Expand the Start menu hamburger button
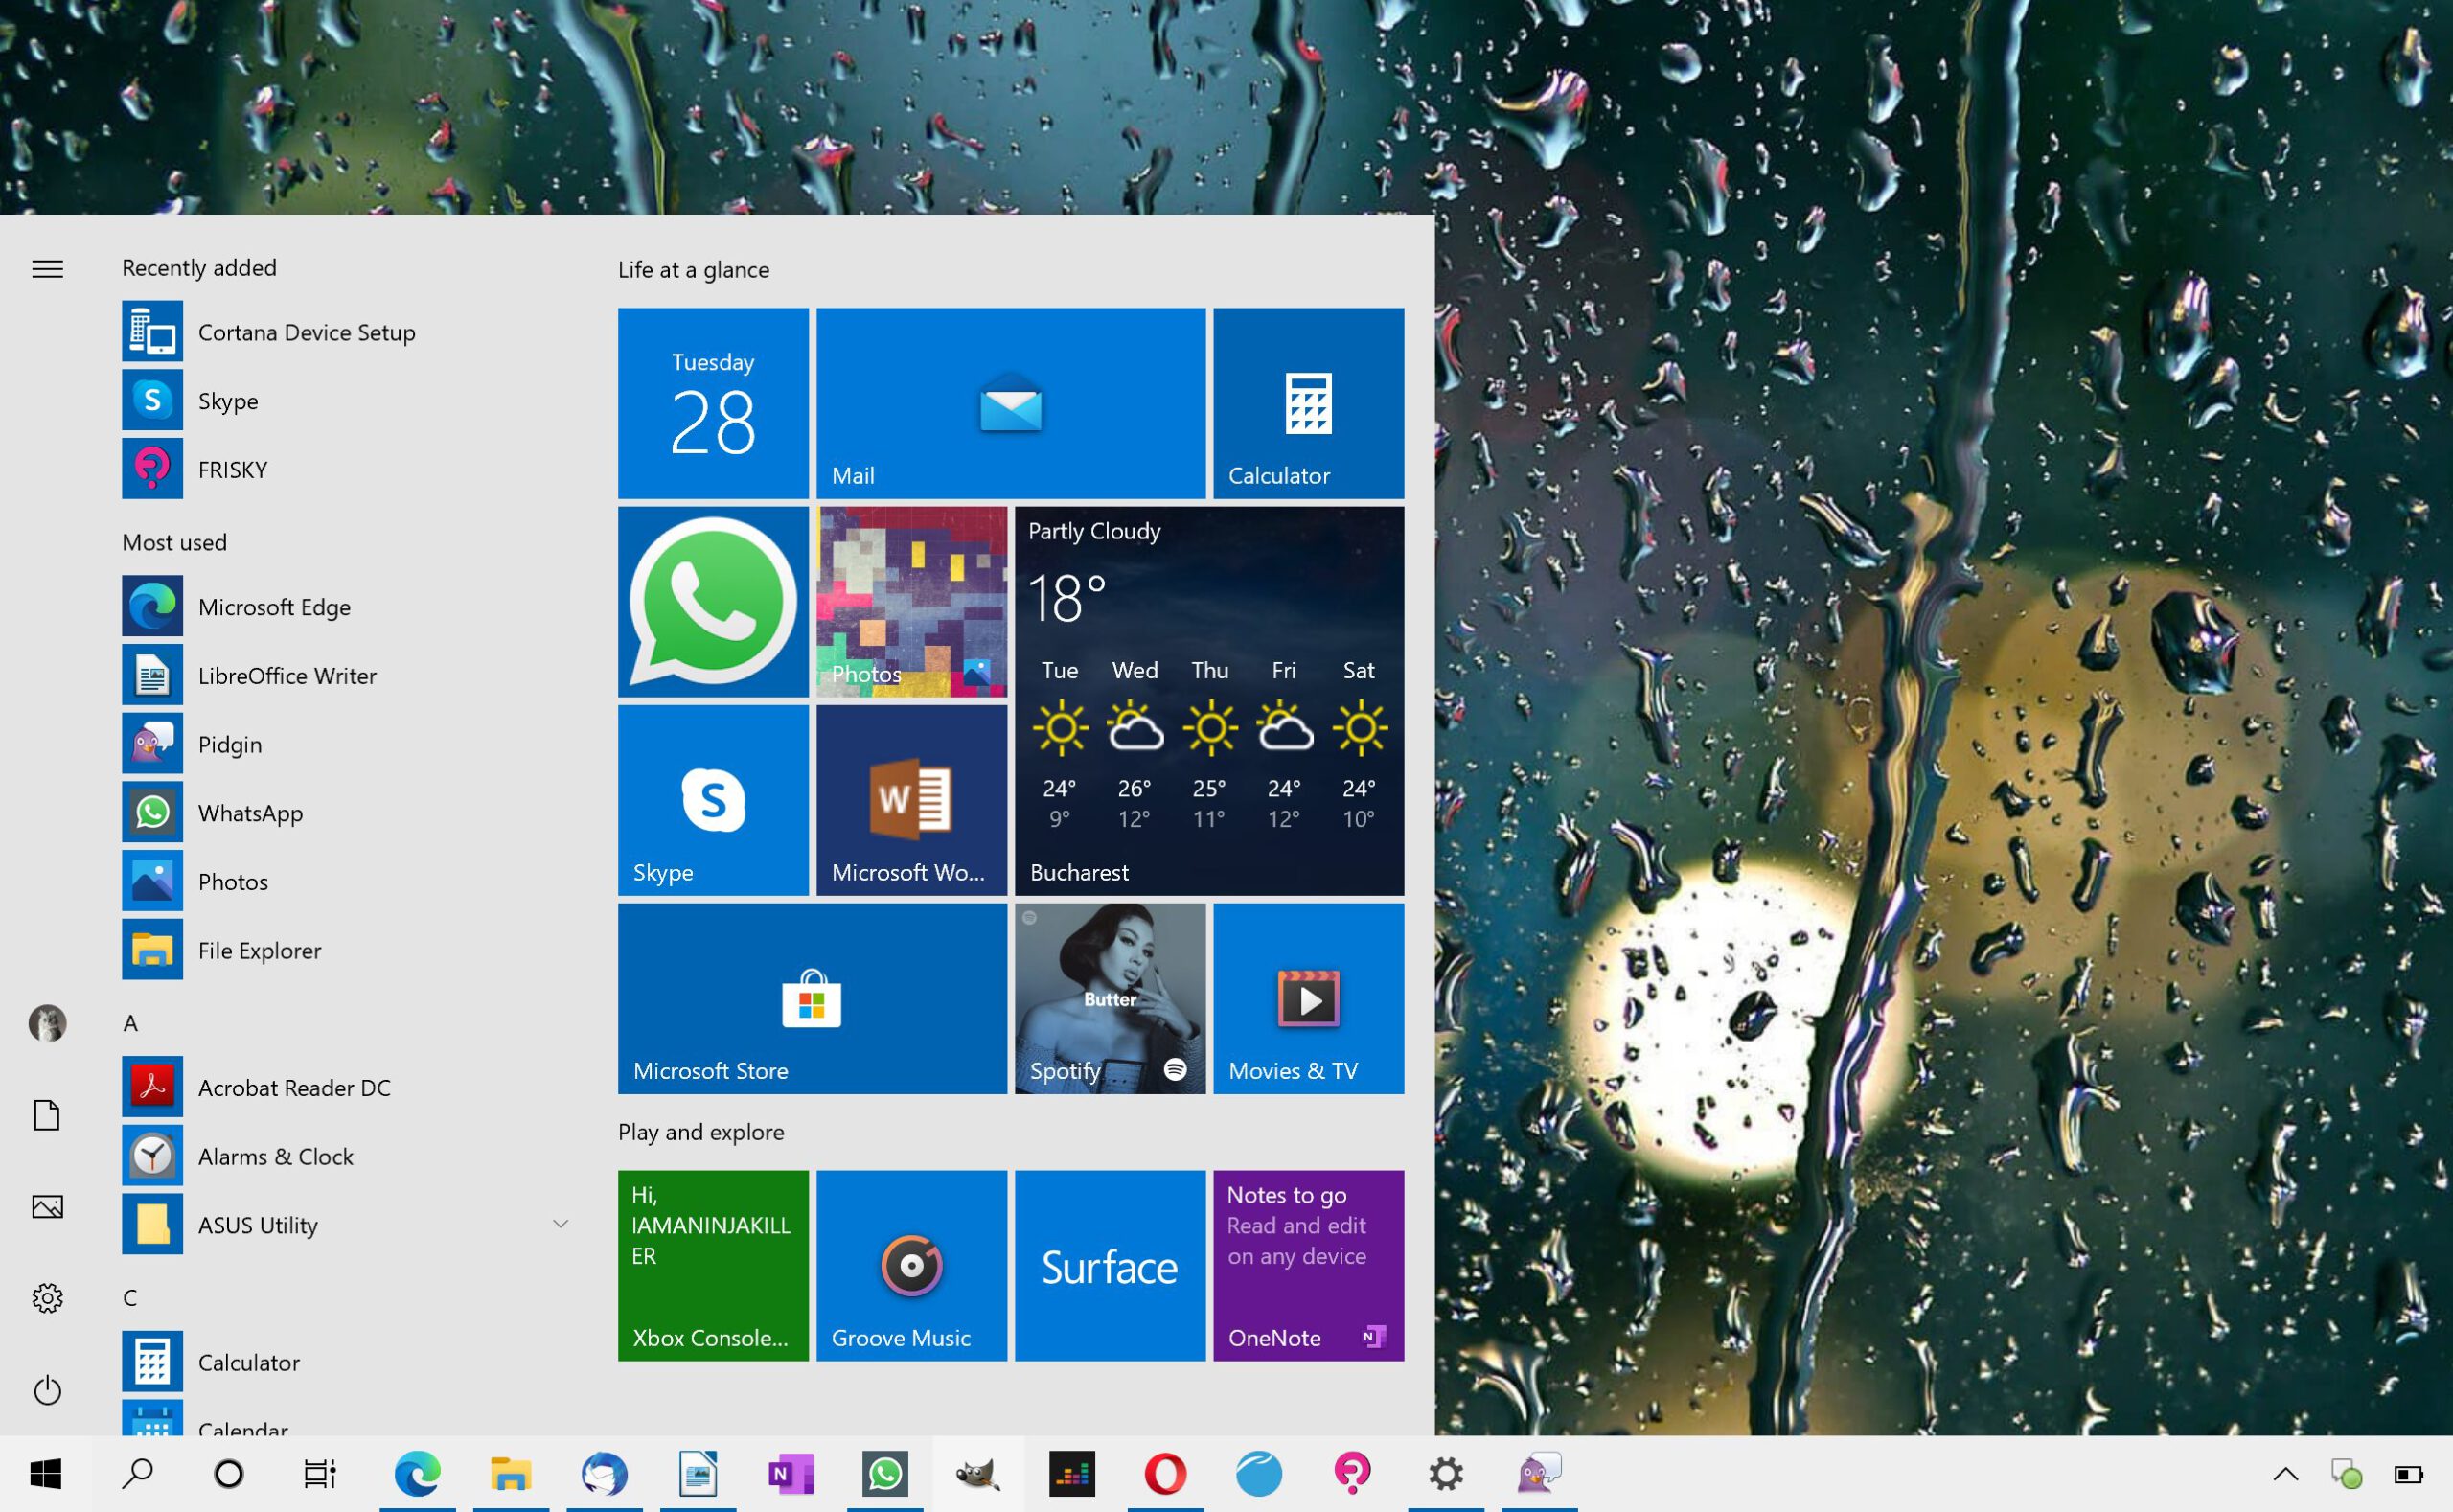This screenshot has height=1512, width=2453. coord(47,269)
